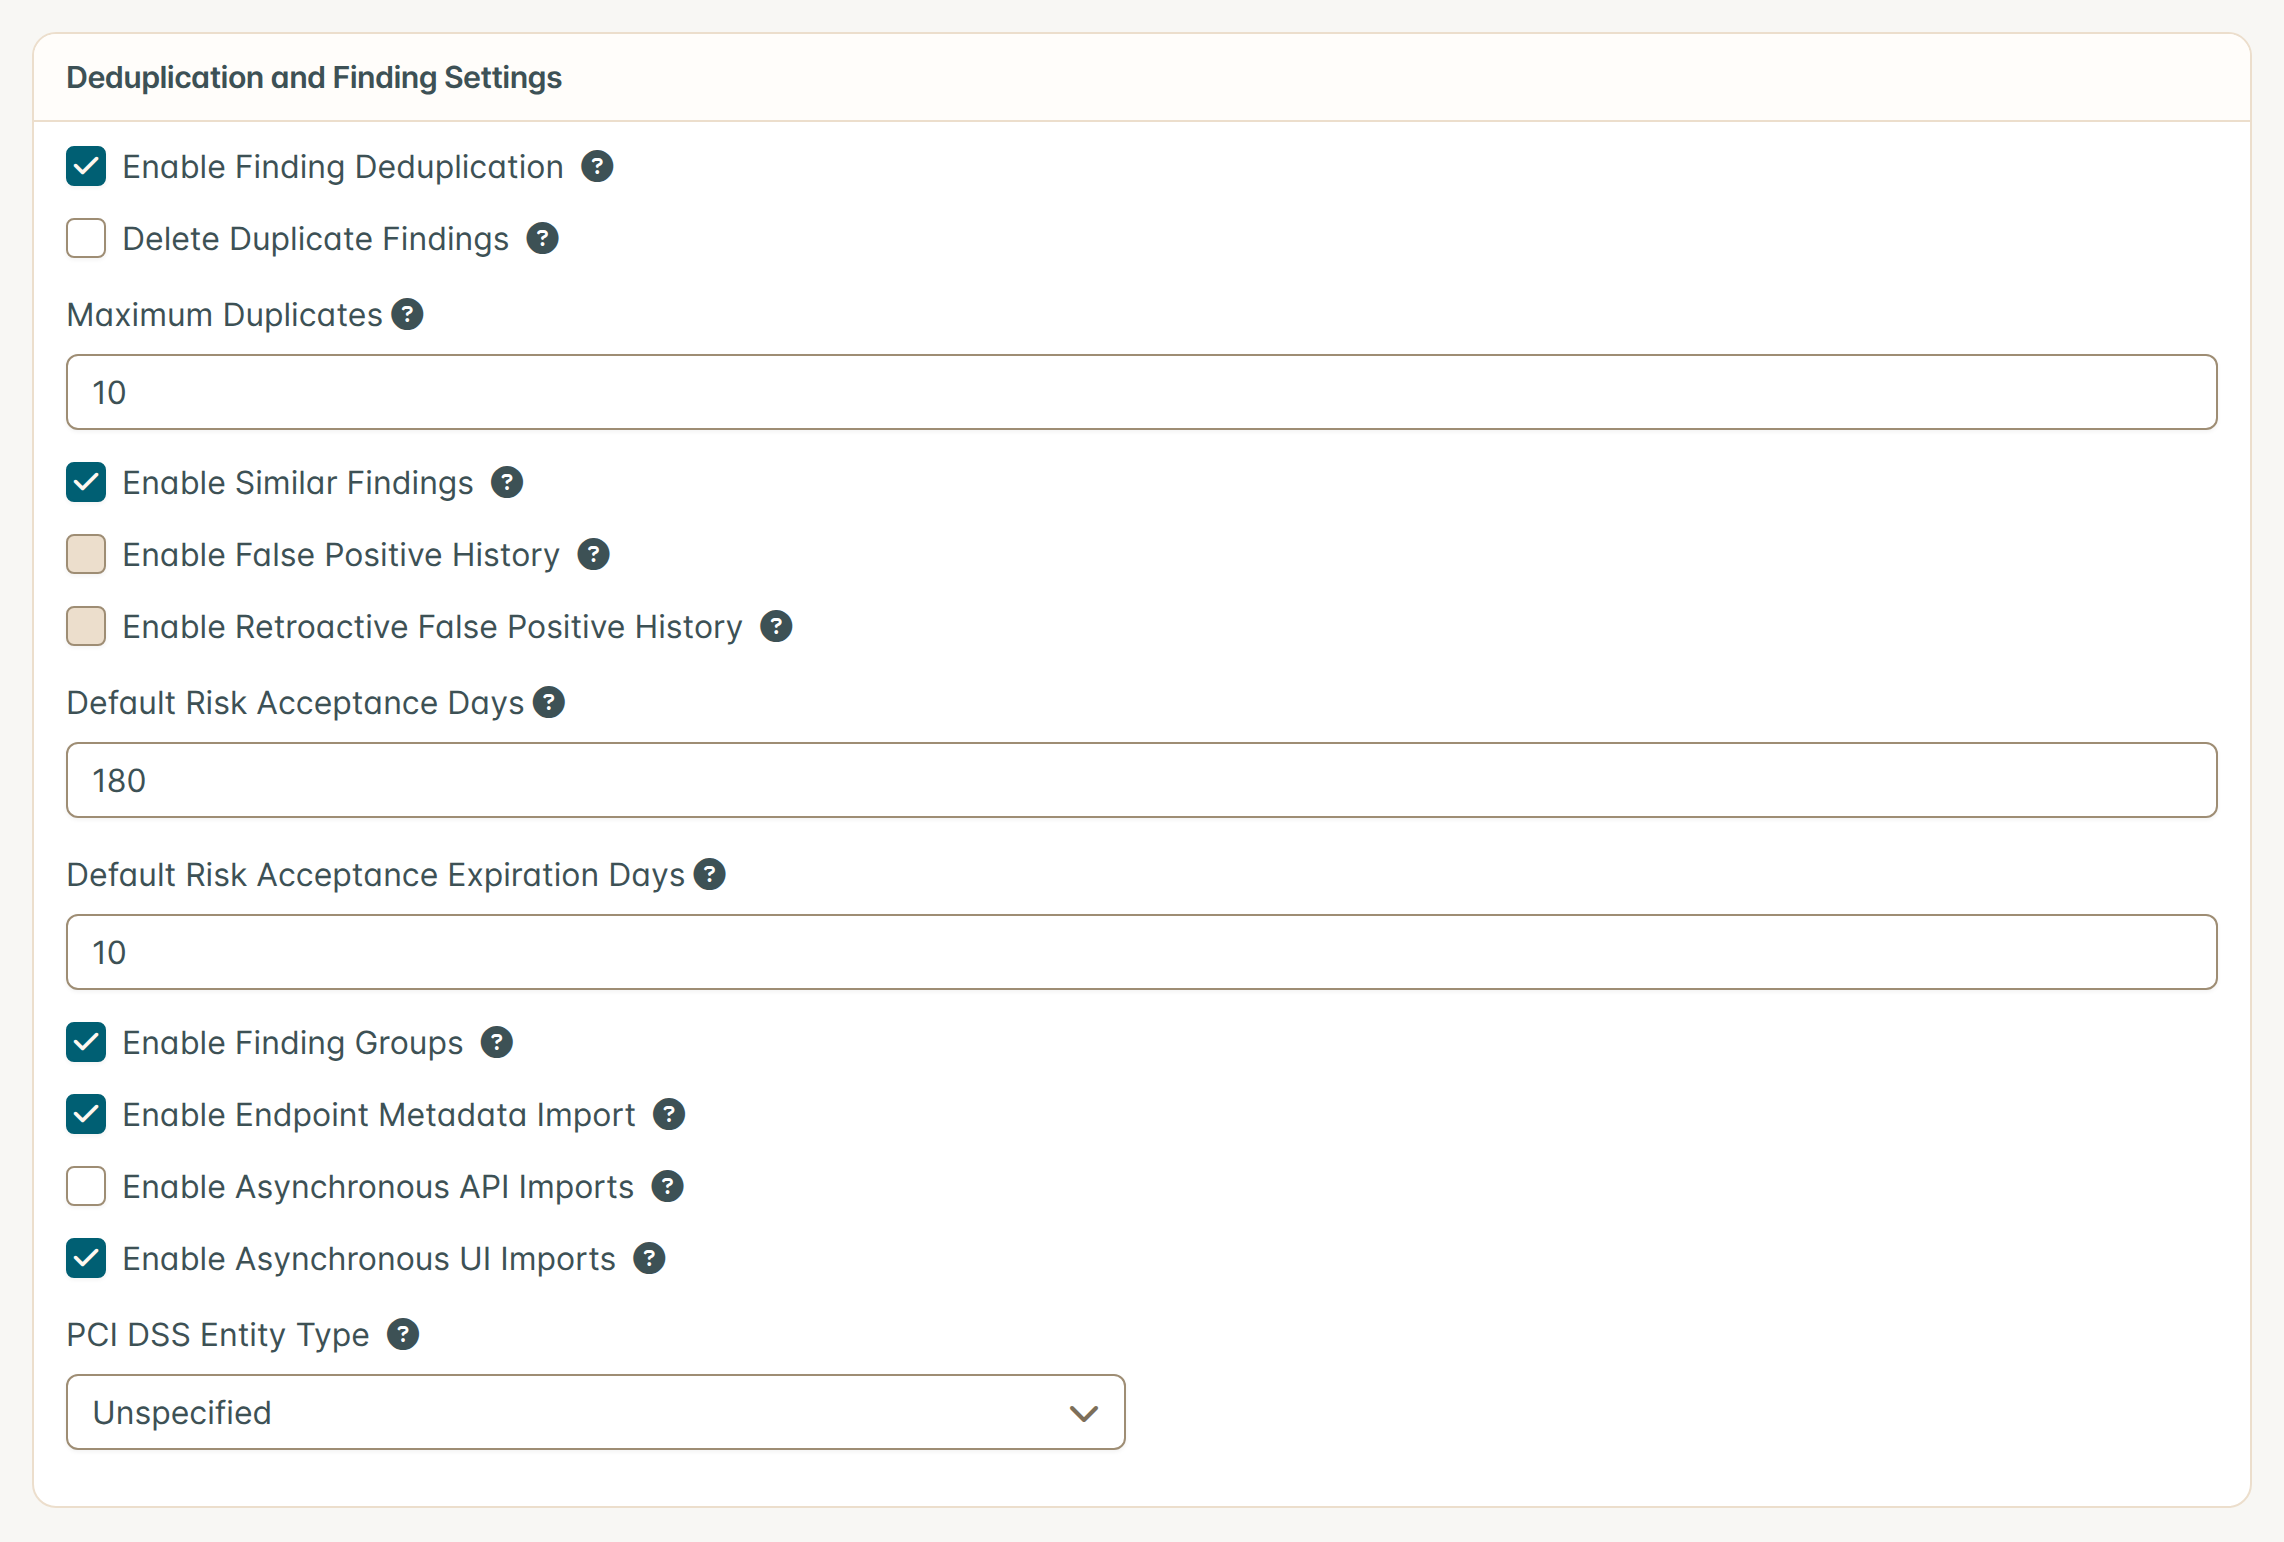Open help icon for Enable Finding Deduplication
This screenshot has width=2284, height=1542.
pos(597,166)
